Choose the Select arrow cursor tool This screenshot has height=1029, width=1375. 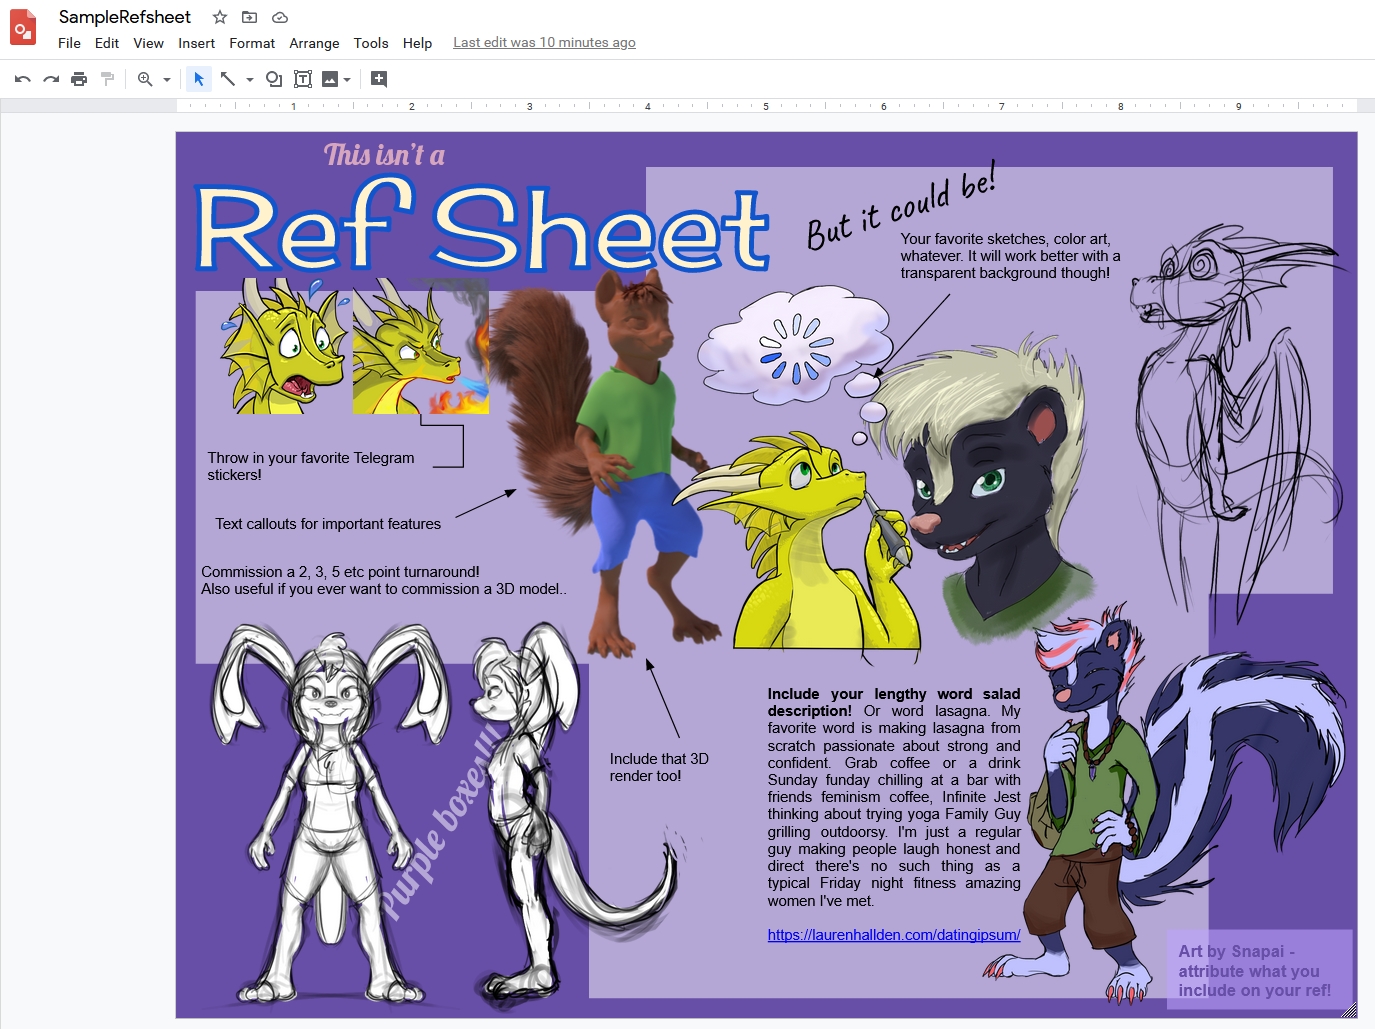coord(199,79)
